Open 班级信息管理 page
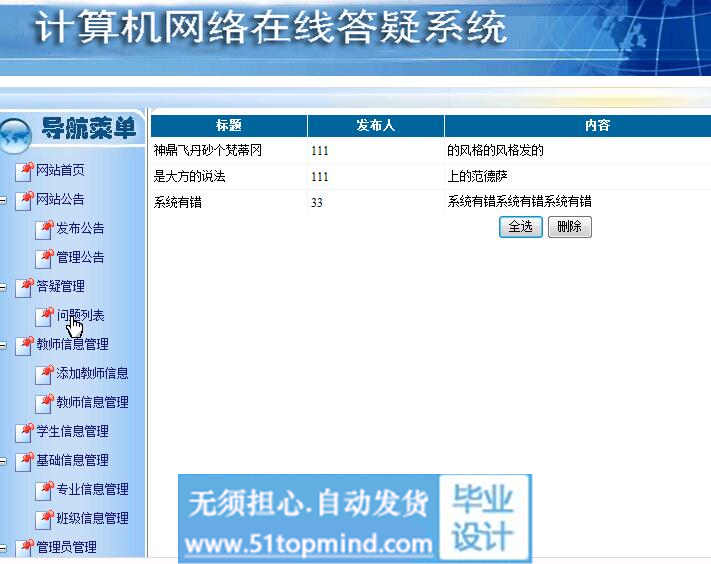 (93, 519)
